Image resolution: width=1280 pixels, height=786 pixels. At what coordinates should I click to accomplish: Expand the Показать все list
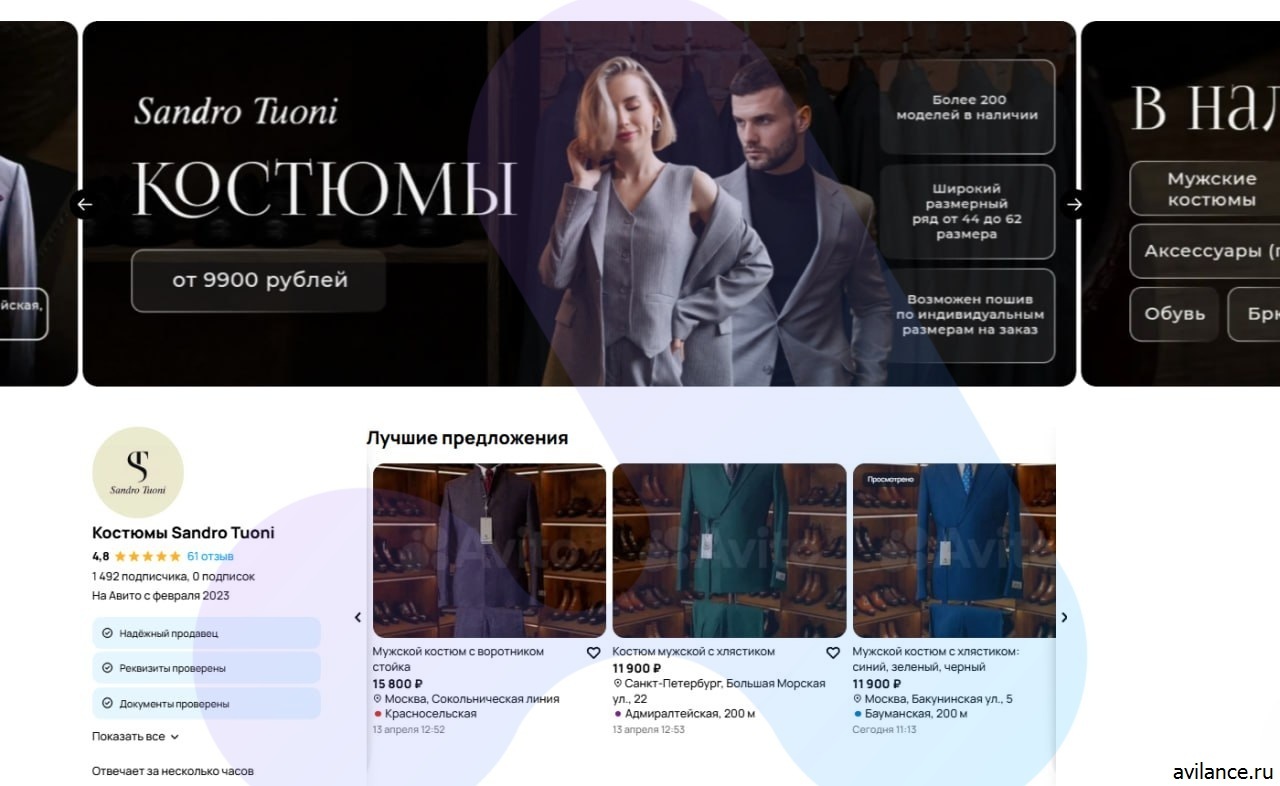pos(135,736)
